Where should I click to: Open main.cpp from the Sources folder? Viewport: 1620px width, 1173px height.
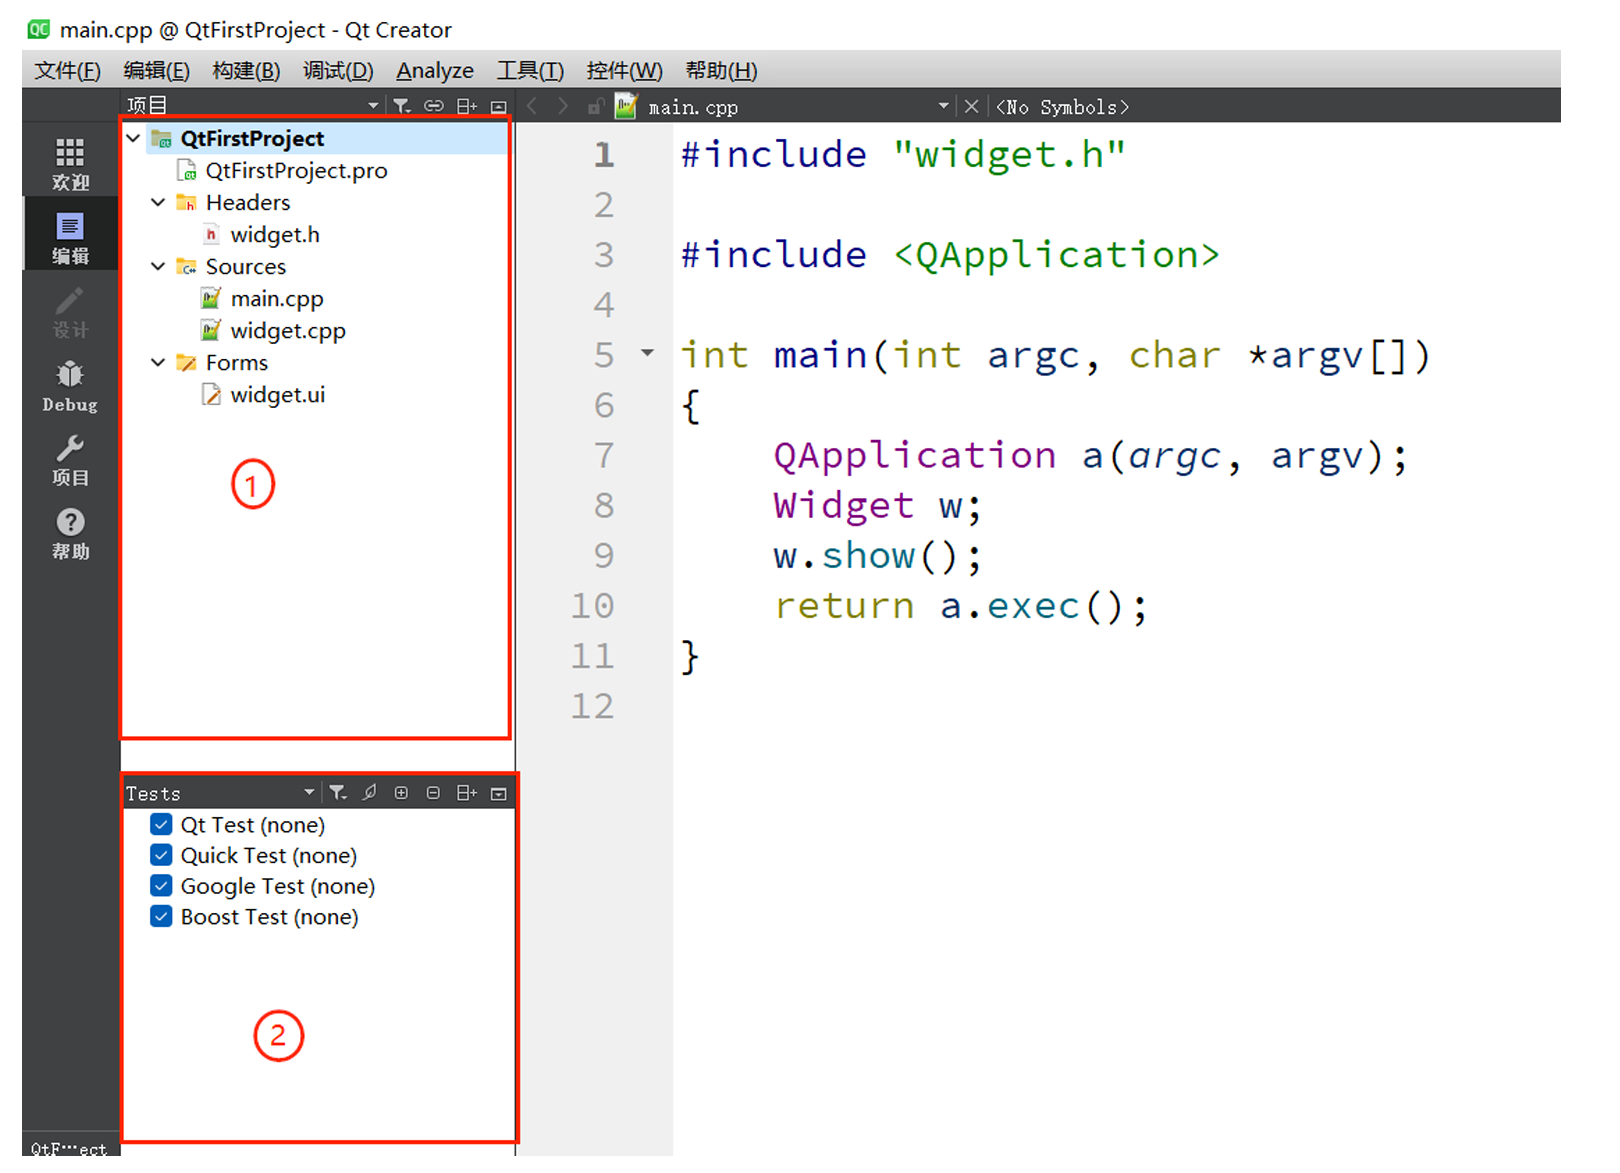click(x=277, y=299)
